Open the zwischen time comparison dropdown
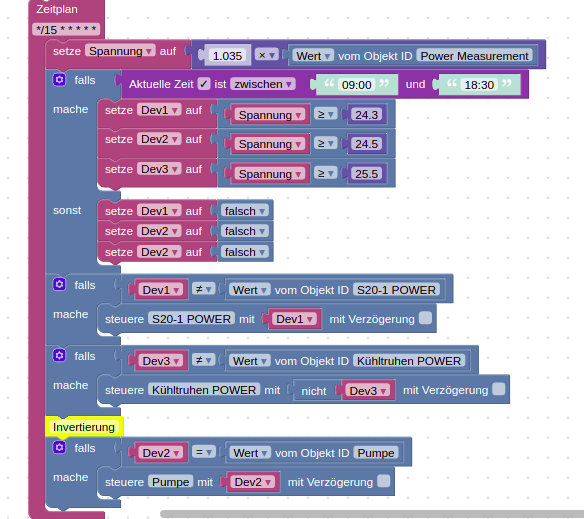Screen dimensions: 584x519 (263, 84)
